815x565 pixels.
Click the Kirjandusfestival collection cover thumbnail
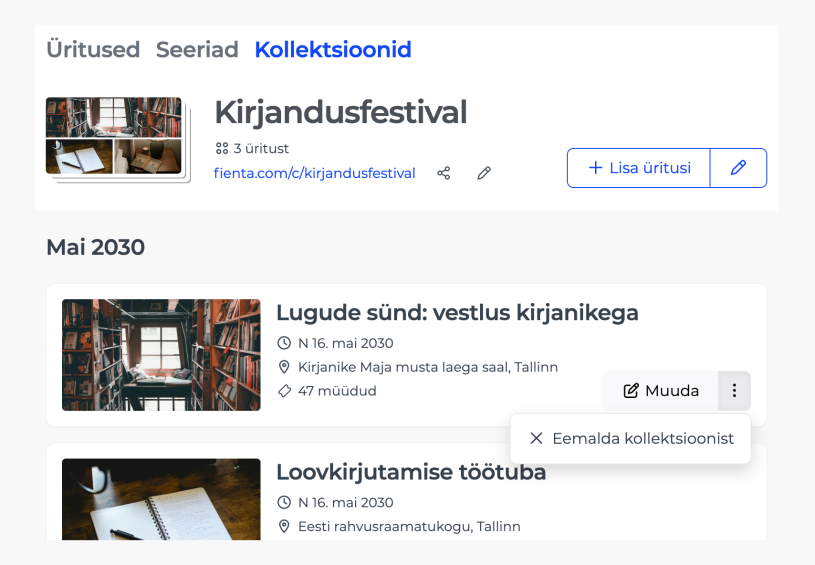click(x=118, y=140)
